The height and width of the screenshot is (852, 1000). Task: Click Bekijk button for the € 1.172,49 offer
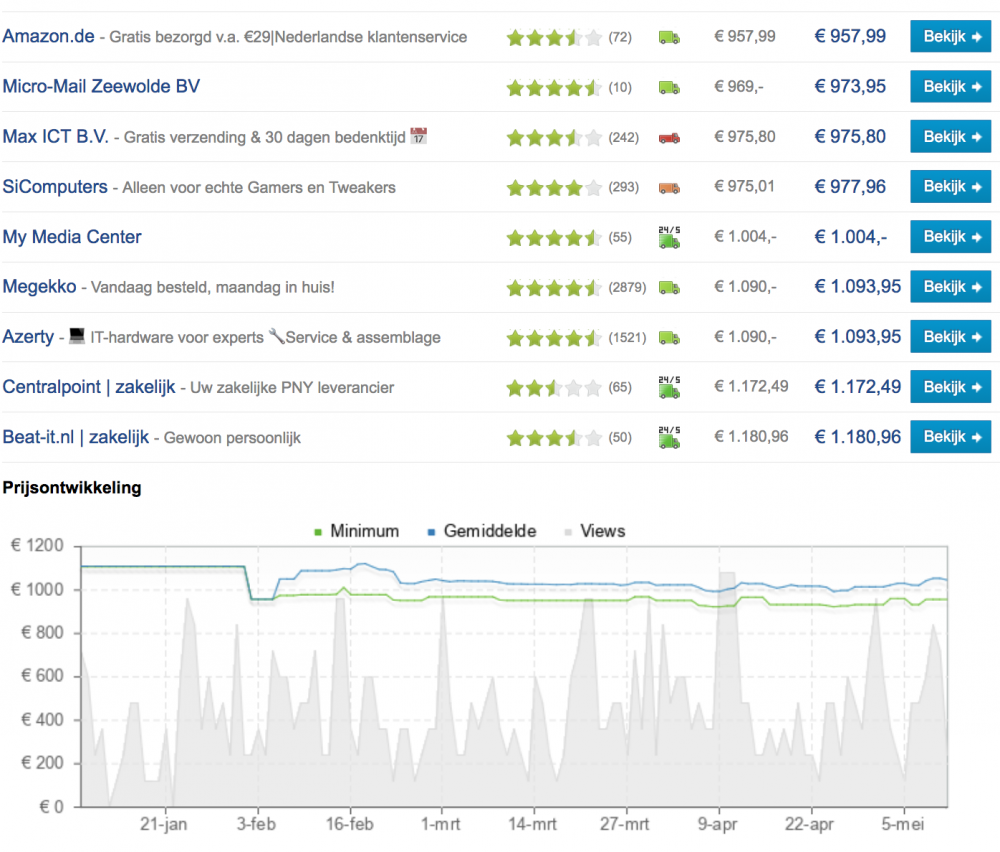click(950, 386)
